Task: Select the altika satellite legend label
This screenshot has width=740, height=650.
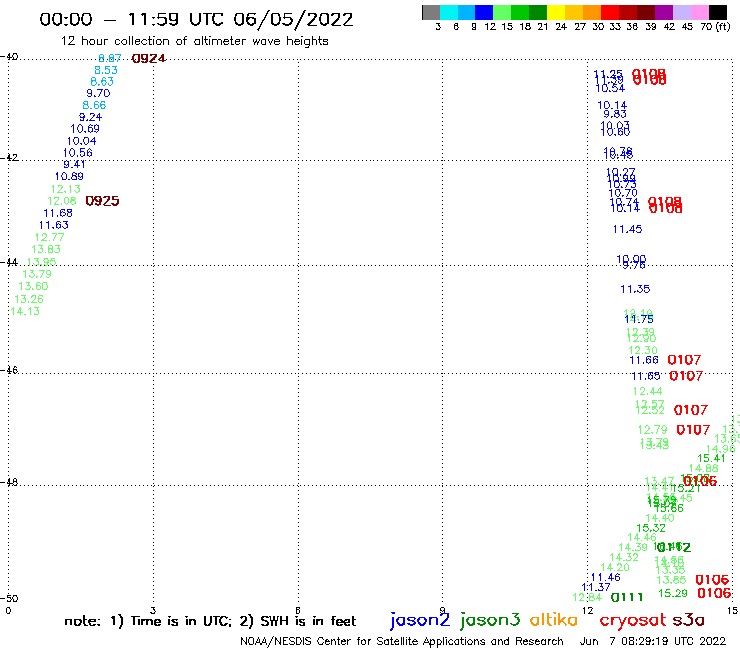Action: click(x=553, y=620)
